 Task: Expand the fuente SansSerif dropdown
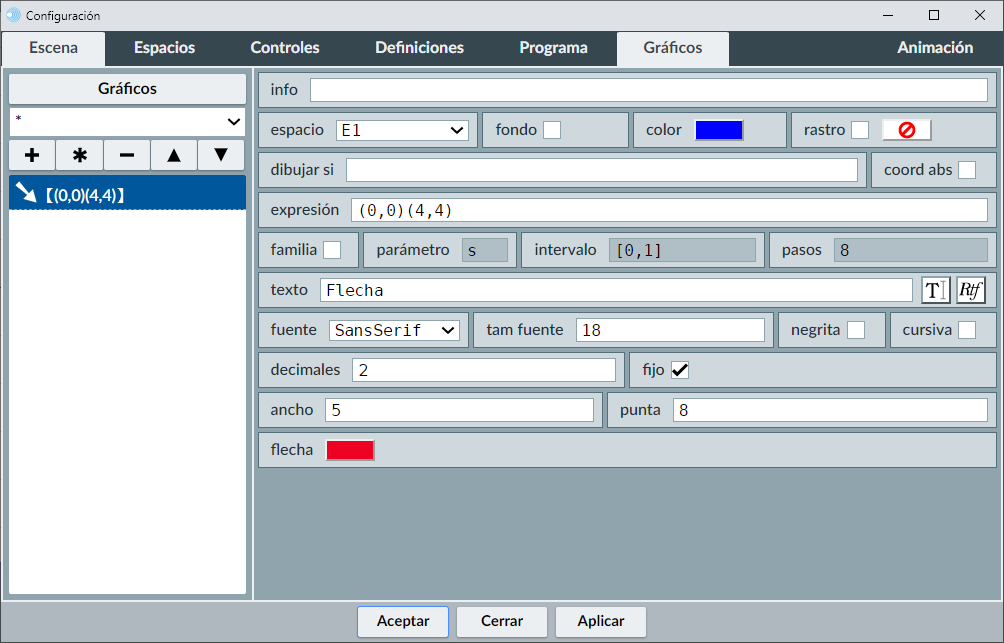point(394,330)
